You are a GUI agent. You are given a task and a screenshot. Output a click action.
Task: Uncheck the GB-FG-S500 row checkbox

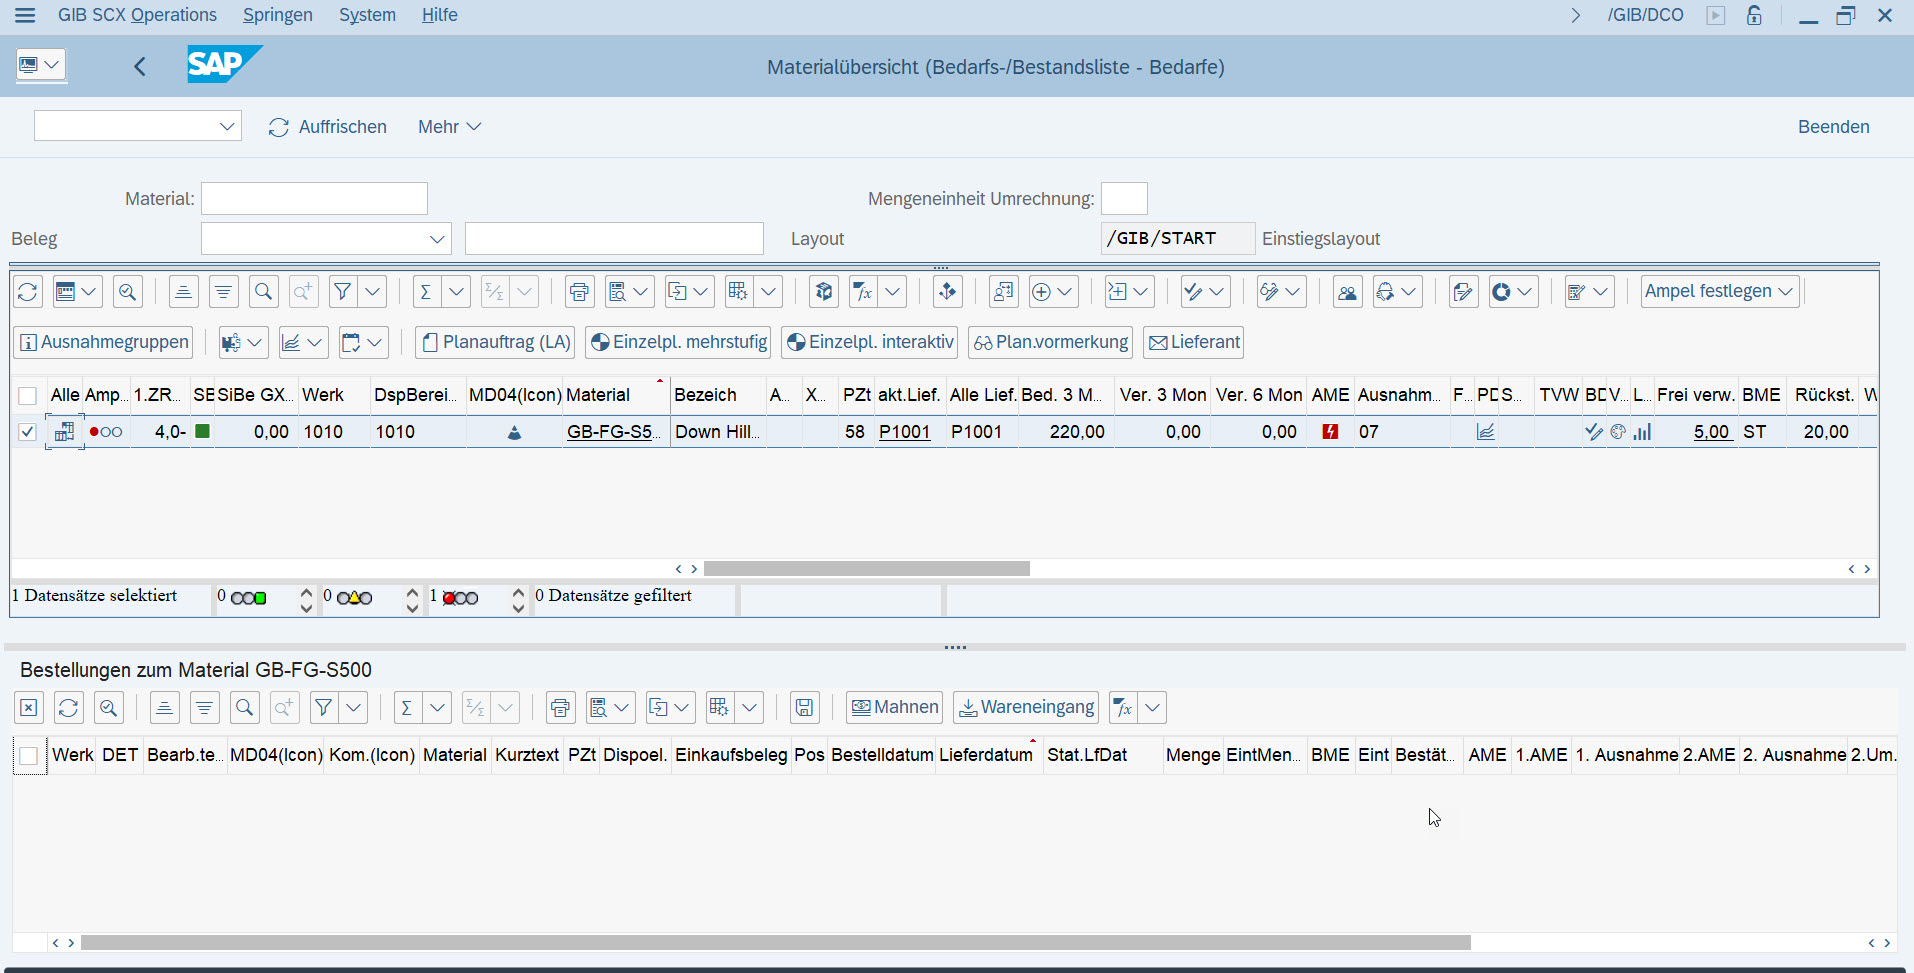[x=28, y=432]
